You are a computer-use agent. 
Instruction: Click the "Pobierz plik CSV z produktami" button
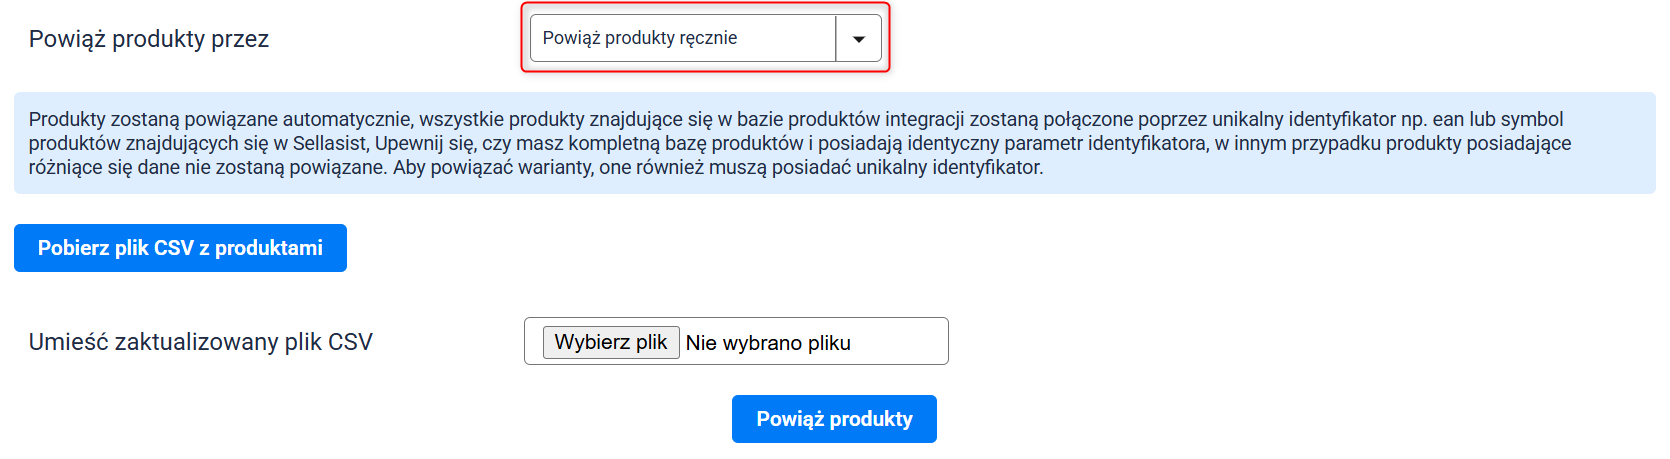[x=180, y=248]
